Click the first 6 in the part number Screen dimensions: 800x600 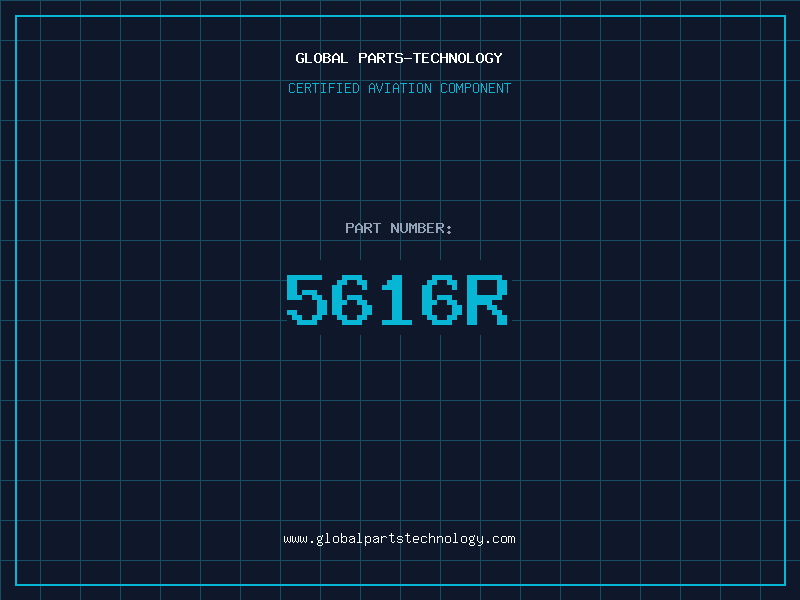point(351,300)
